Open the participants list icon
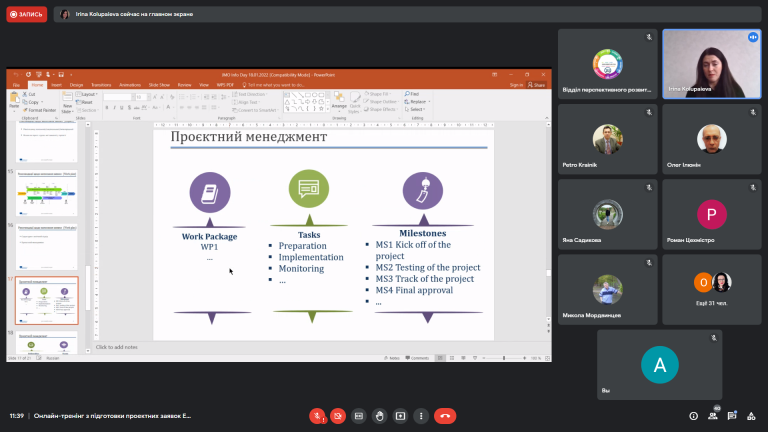The width and height of the screenshot is (768, 432). pos(713,416)
